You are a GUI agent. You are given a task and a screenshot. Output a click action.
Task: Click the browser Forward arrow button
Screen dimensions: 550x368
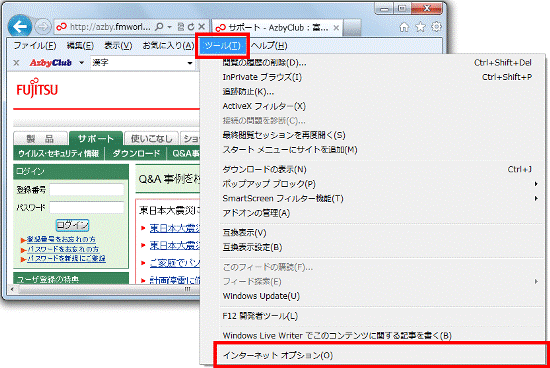coord(43,27)
